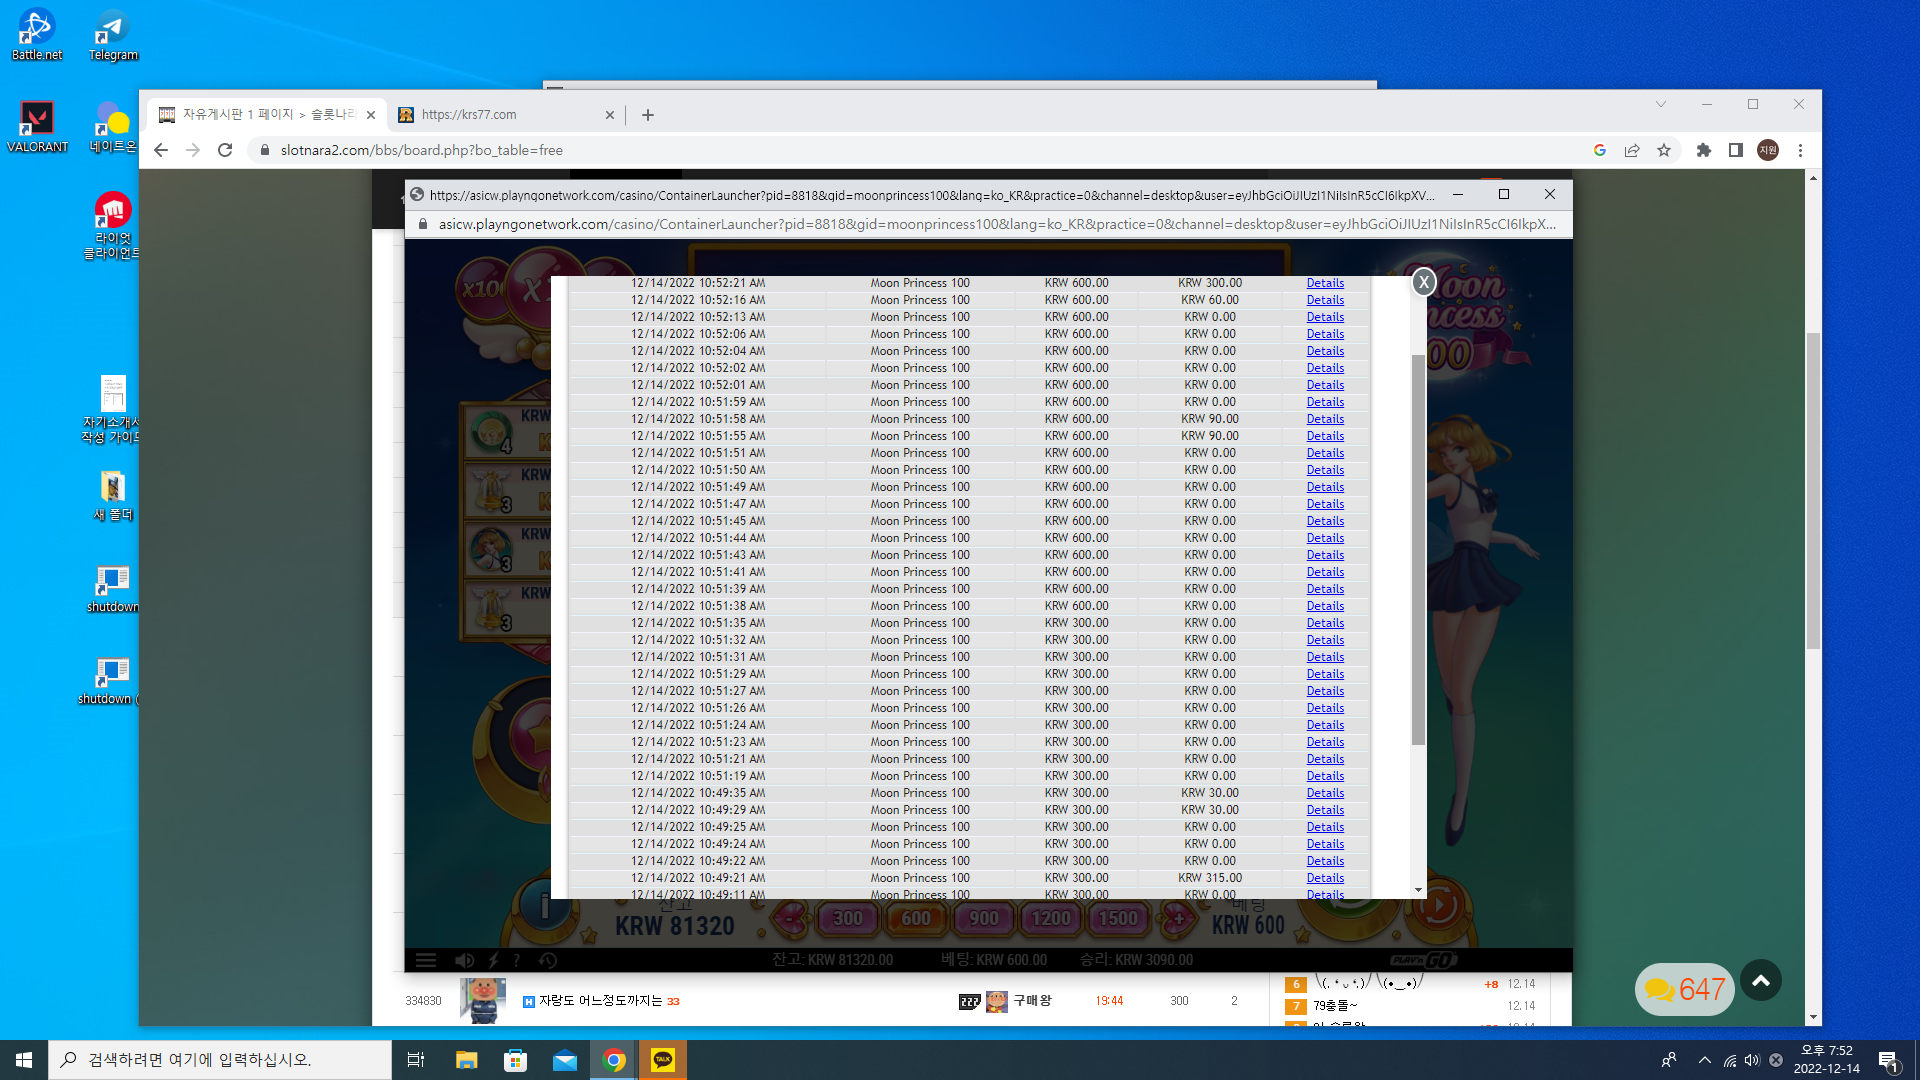The image size is (1920, 1080).
Task: Toggle fast play lightning icon
Action: [493, 960]
